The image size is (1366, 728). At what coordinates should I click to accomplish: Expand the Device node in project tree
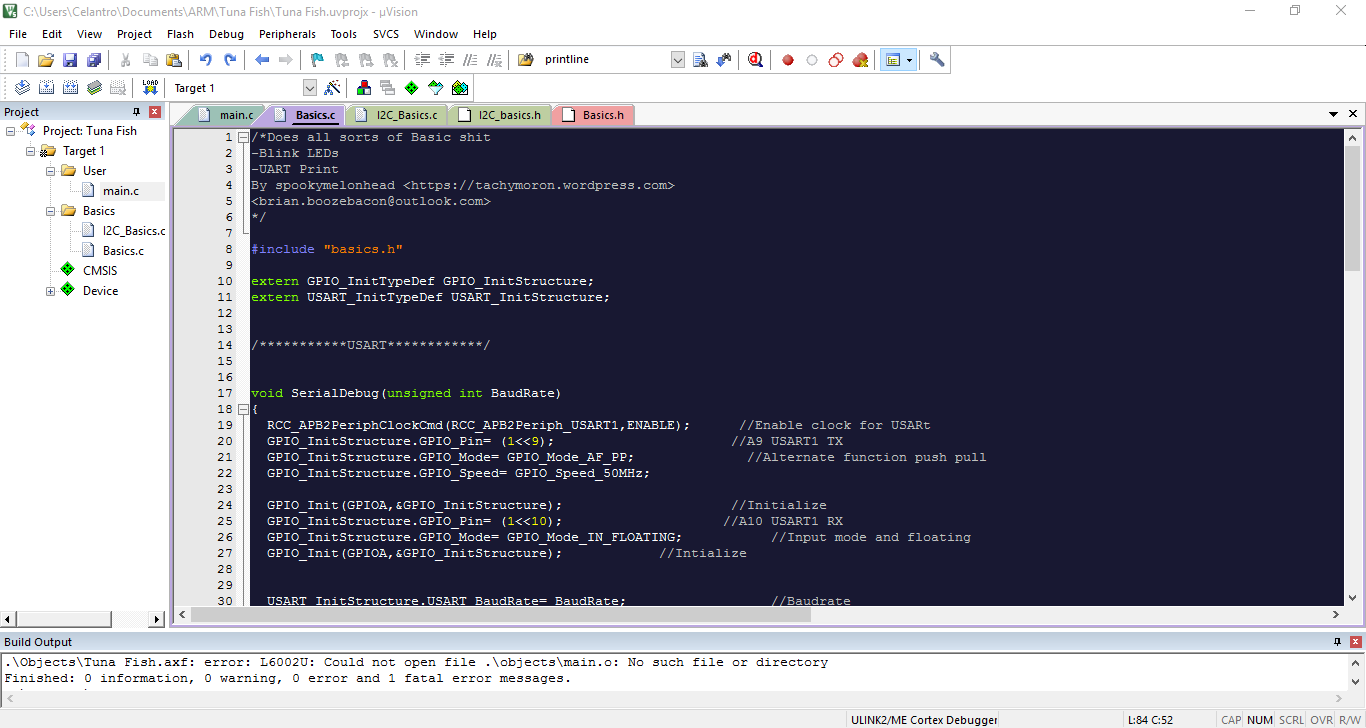[x=50, y=291]
